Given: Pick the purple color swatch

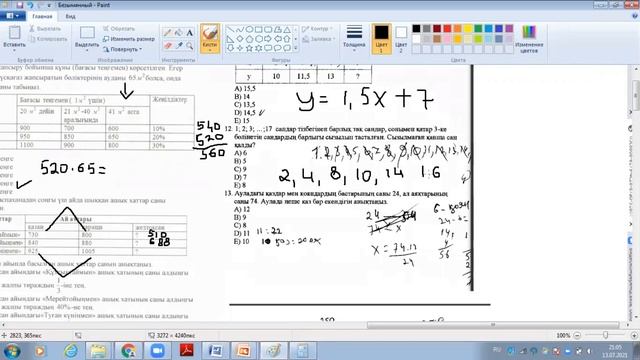Looking at the screenshot, I should [509, 29].
